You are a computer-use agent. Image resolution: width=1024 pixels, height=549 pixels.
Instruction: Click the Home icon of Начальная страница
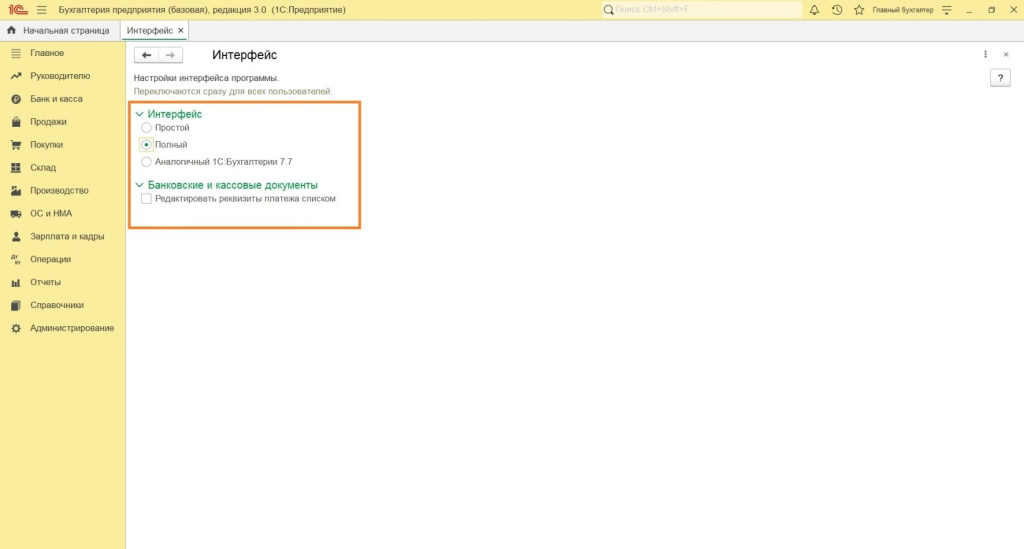click(x=12, y=30)
